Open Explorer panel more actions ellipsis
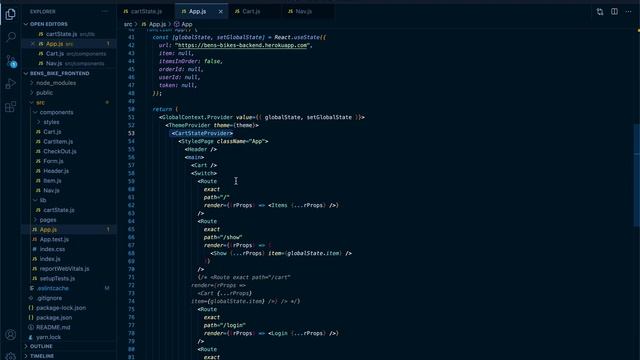Screen dimensions: 640x360 click(x=105, y=11)
